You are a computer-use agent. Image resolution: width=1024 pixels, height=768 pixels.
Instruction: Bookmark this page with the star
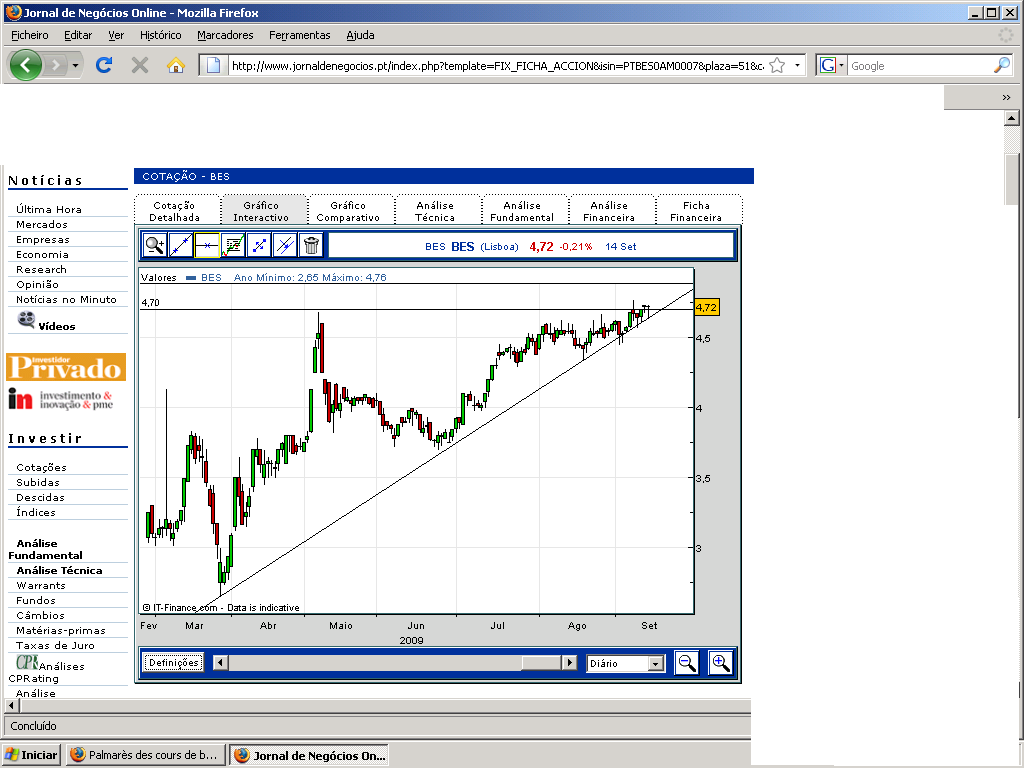click(x=777, y=65)
